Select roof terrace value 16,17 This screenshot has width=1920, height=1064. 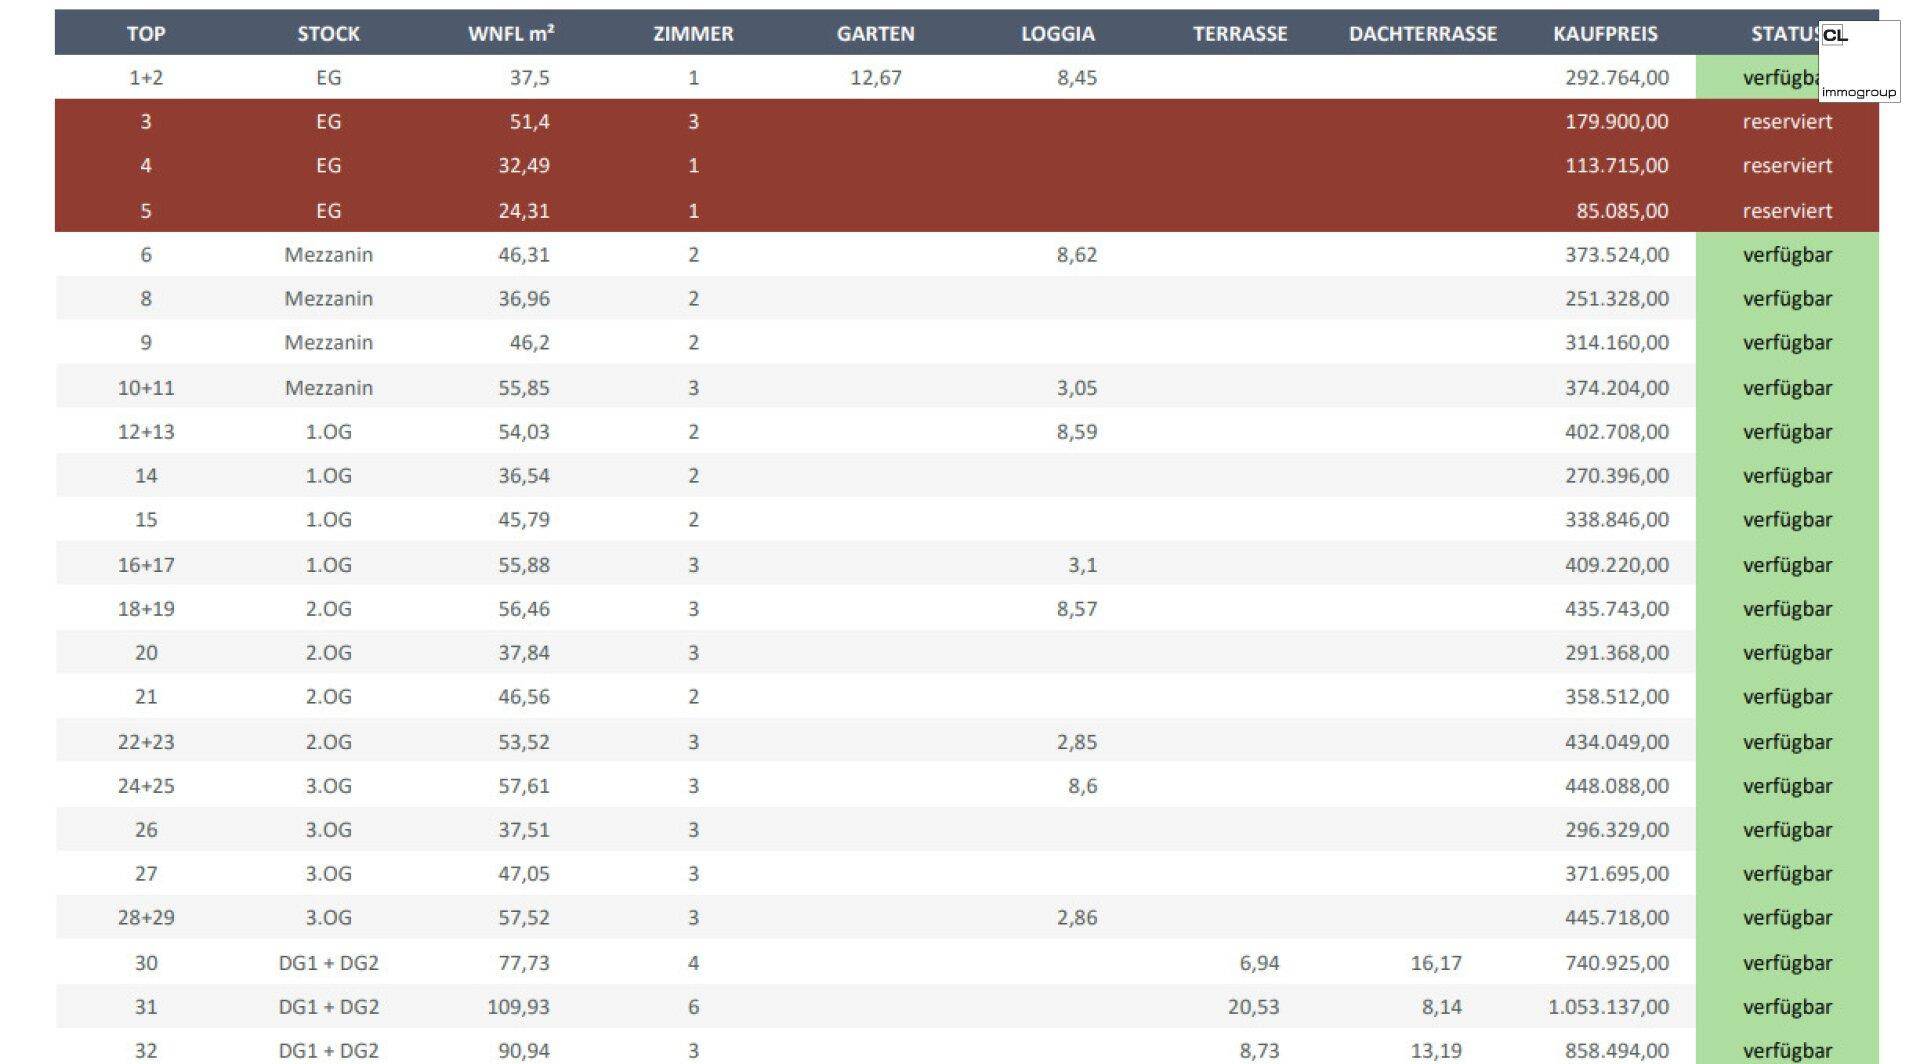[x=1436, y=963]
